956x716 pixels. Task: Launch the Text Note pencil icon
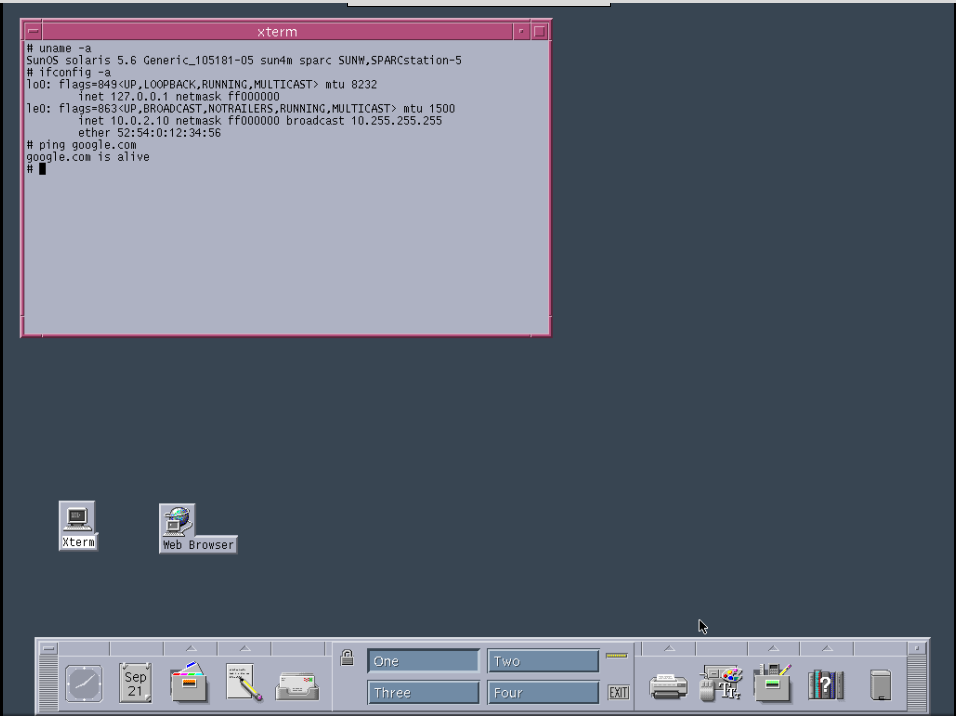click(244, 682)
